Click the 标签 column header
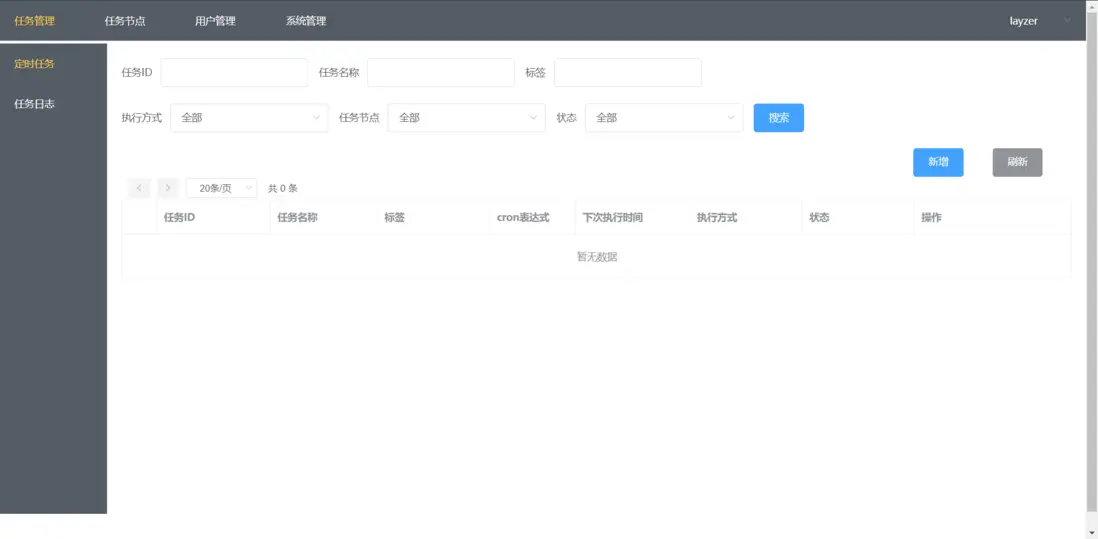 [394, 217]
